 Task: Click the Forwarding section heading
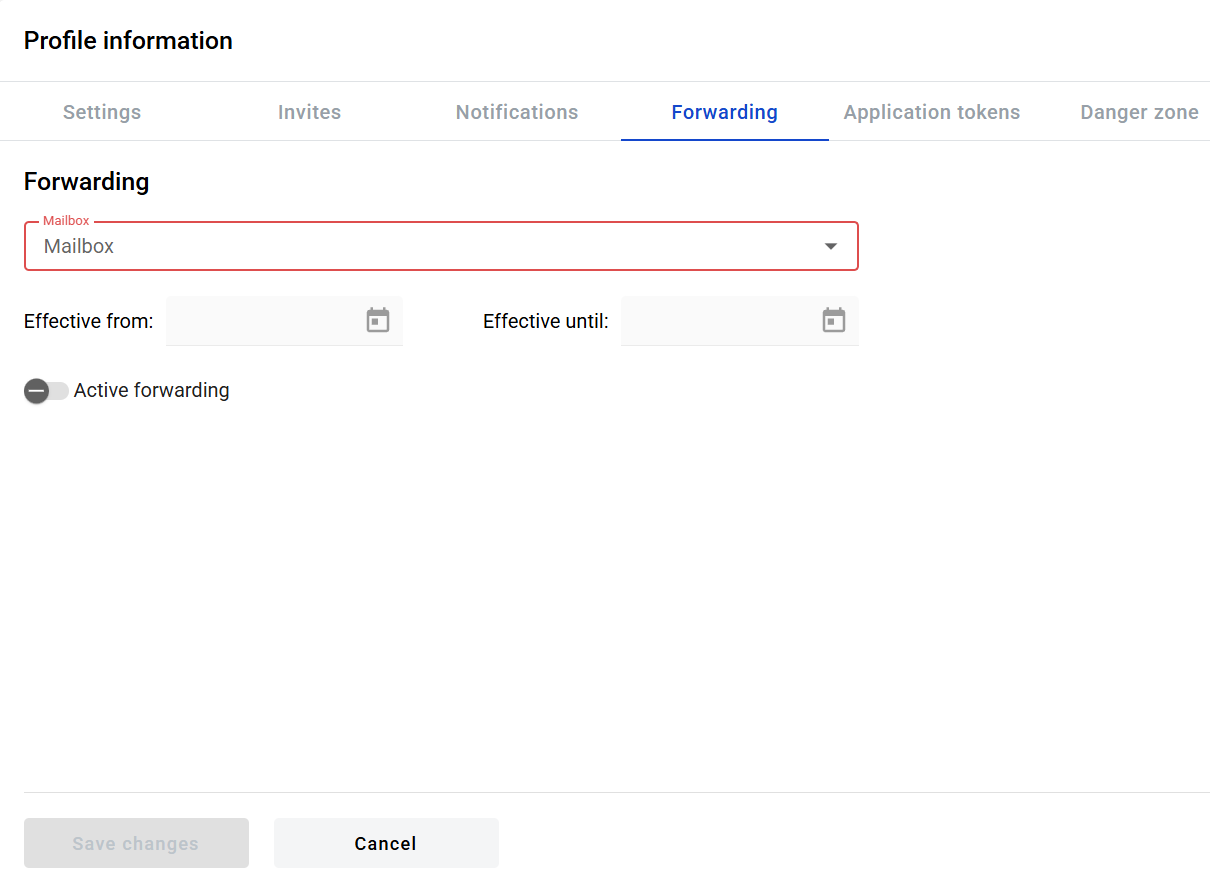pos(86,182)
